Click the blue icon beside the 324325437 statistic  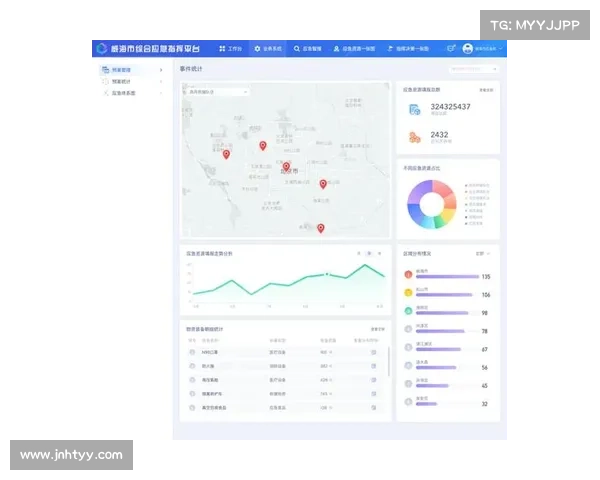(x=414, y=109)
